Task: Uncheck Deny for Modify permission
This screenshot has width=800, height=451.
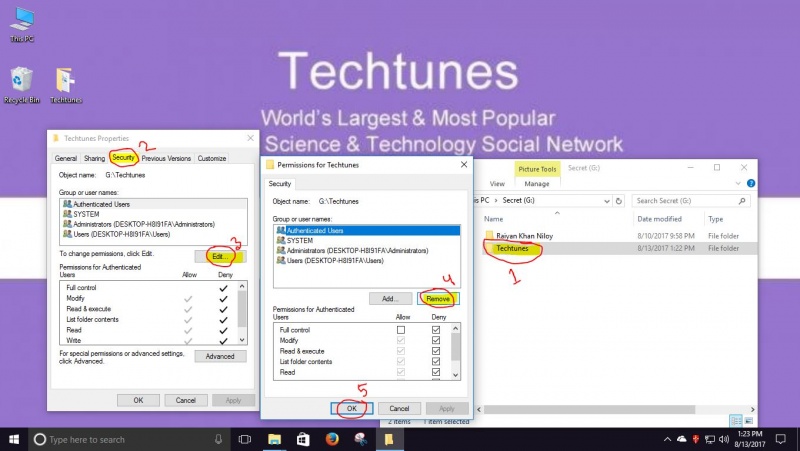Action: (x=436, y=340)
